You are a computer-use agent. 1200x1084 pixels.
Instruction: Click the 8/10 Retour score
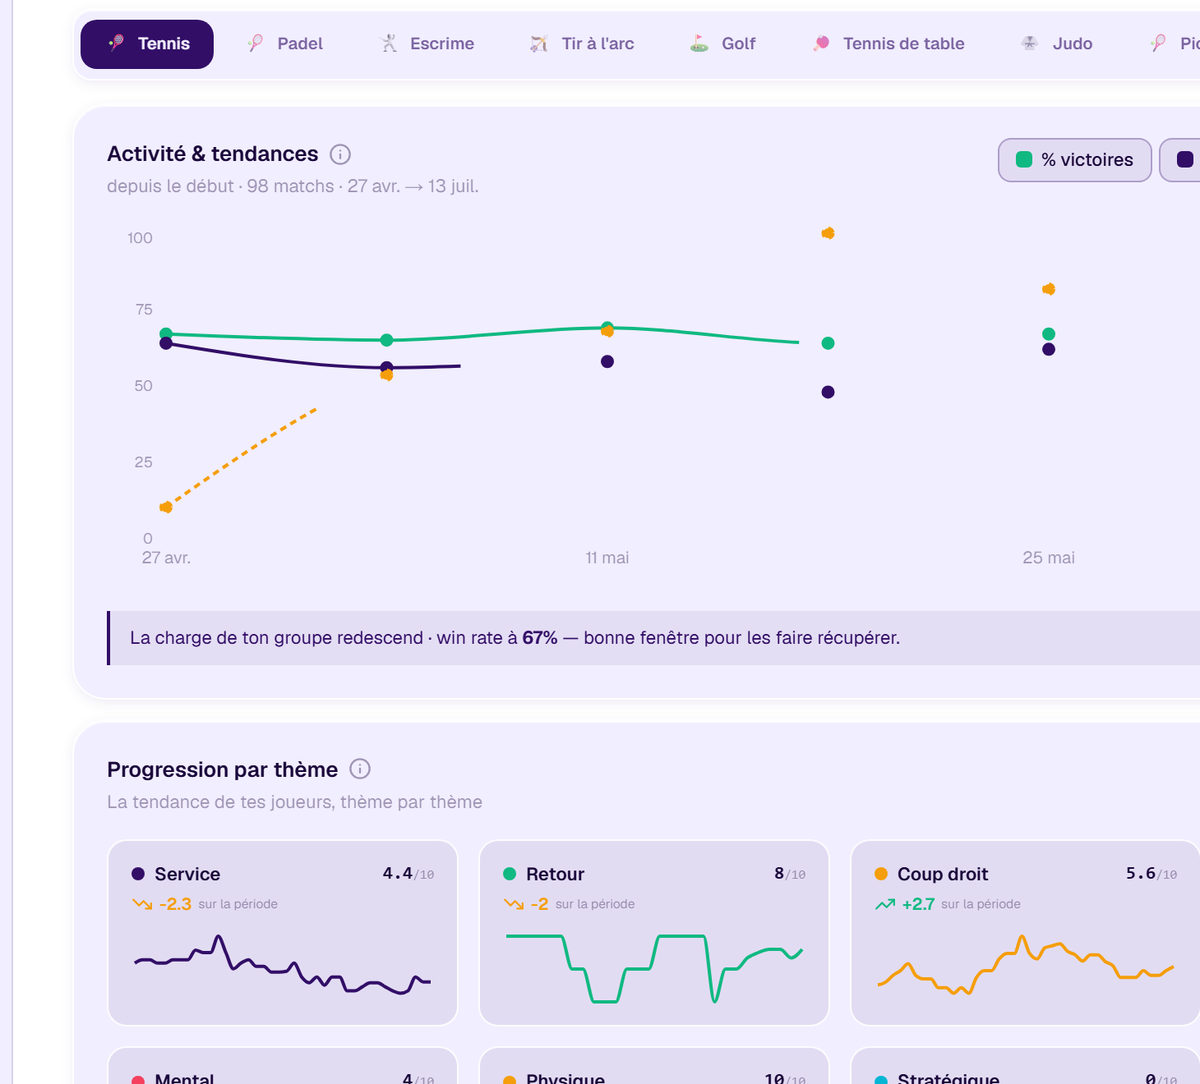[x=790, y=874]
